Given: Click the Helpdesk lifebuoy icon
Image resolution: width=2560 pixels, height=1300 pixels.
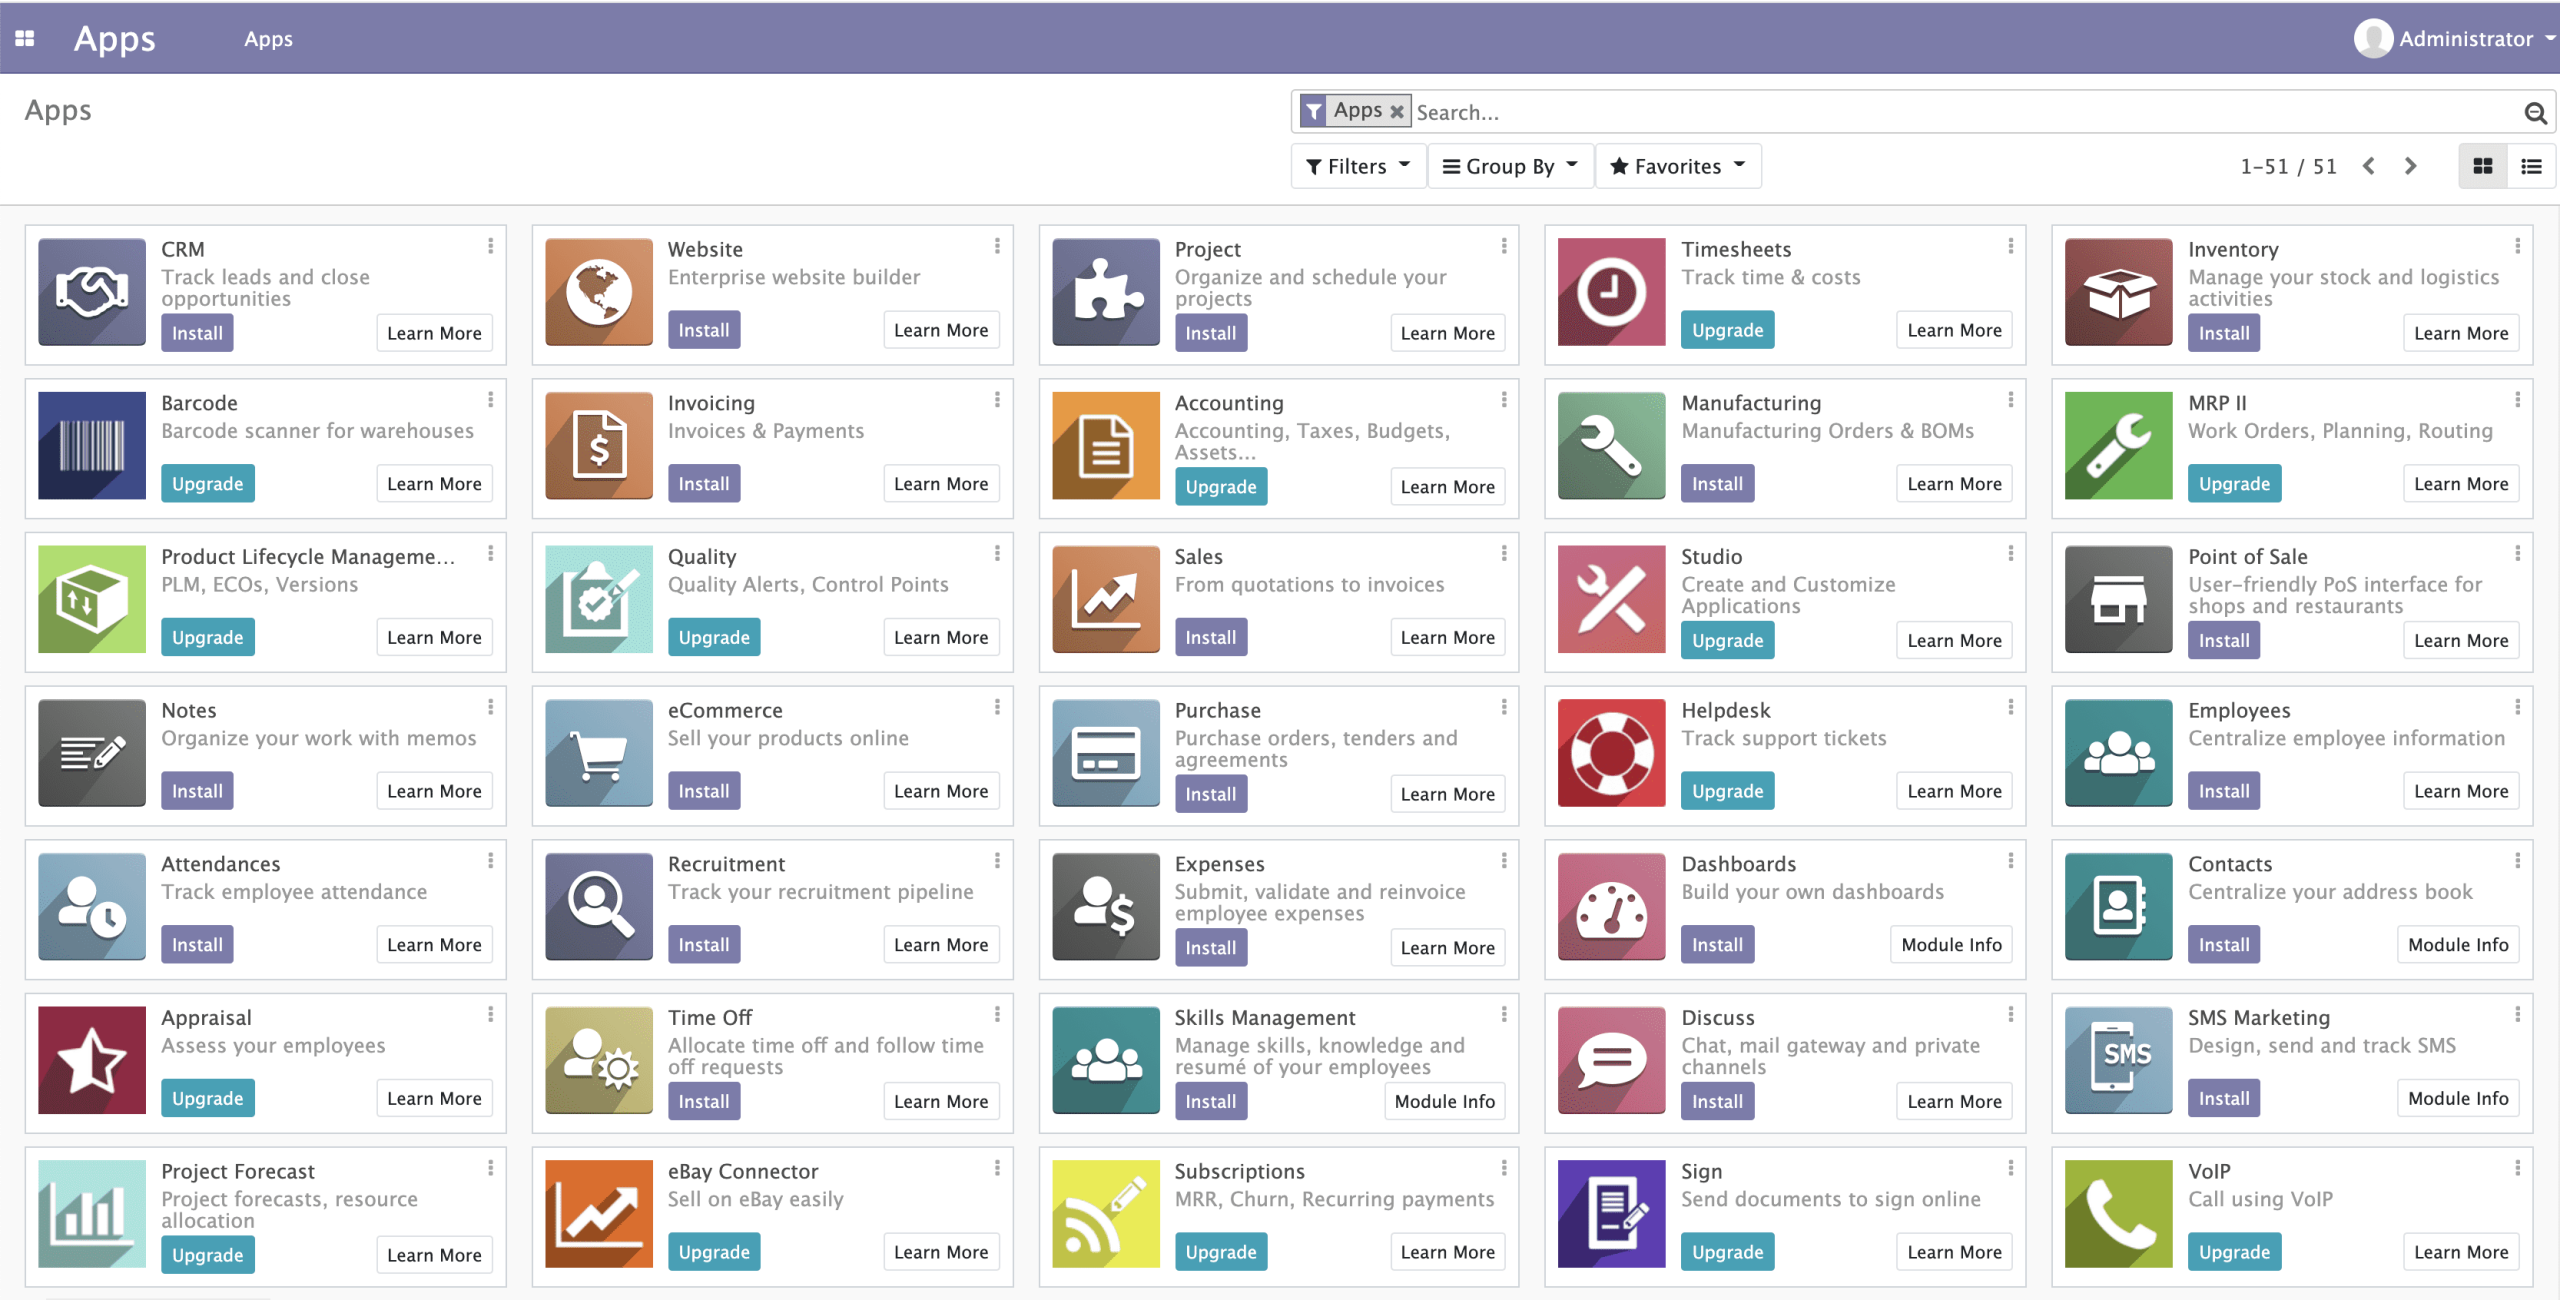Looking at the screenshot, I should pos(1611,753).
